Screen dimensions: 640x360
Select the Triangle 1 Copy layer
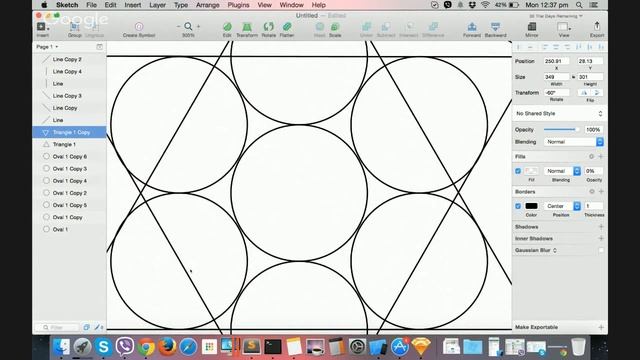pos(69,132)
